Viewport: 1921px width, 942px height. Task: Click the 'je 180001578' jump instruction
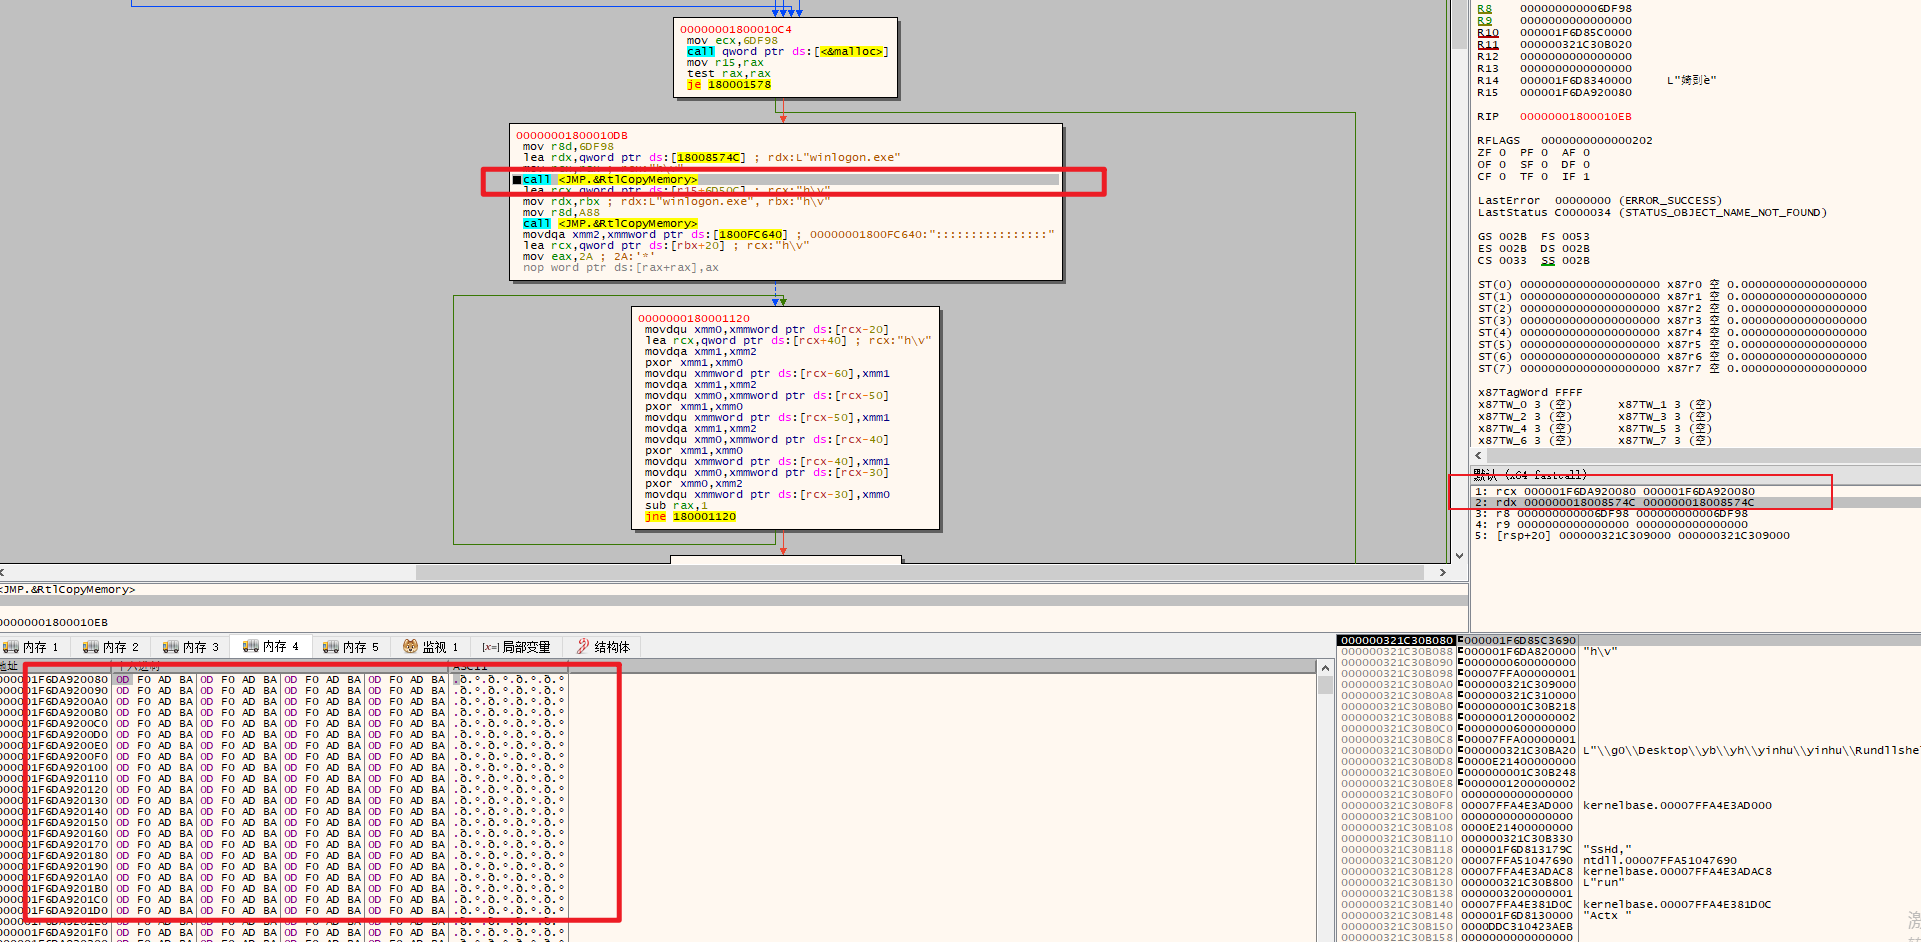click(x=729, y=85)
